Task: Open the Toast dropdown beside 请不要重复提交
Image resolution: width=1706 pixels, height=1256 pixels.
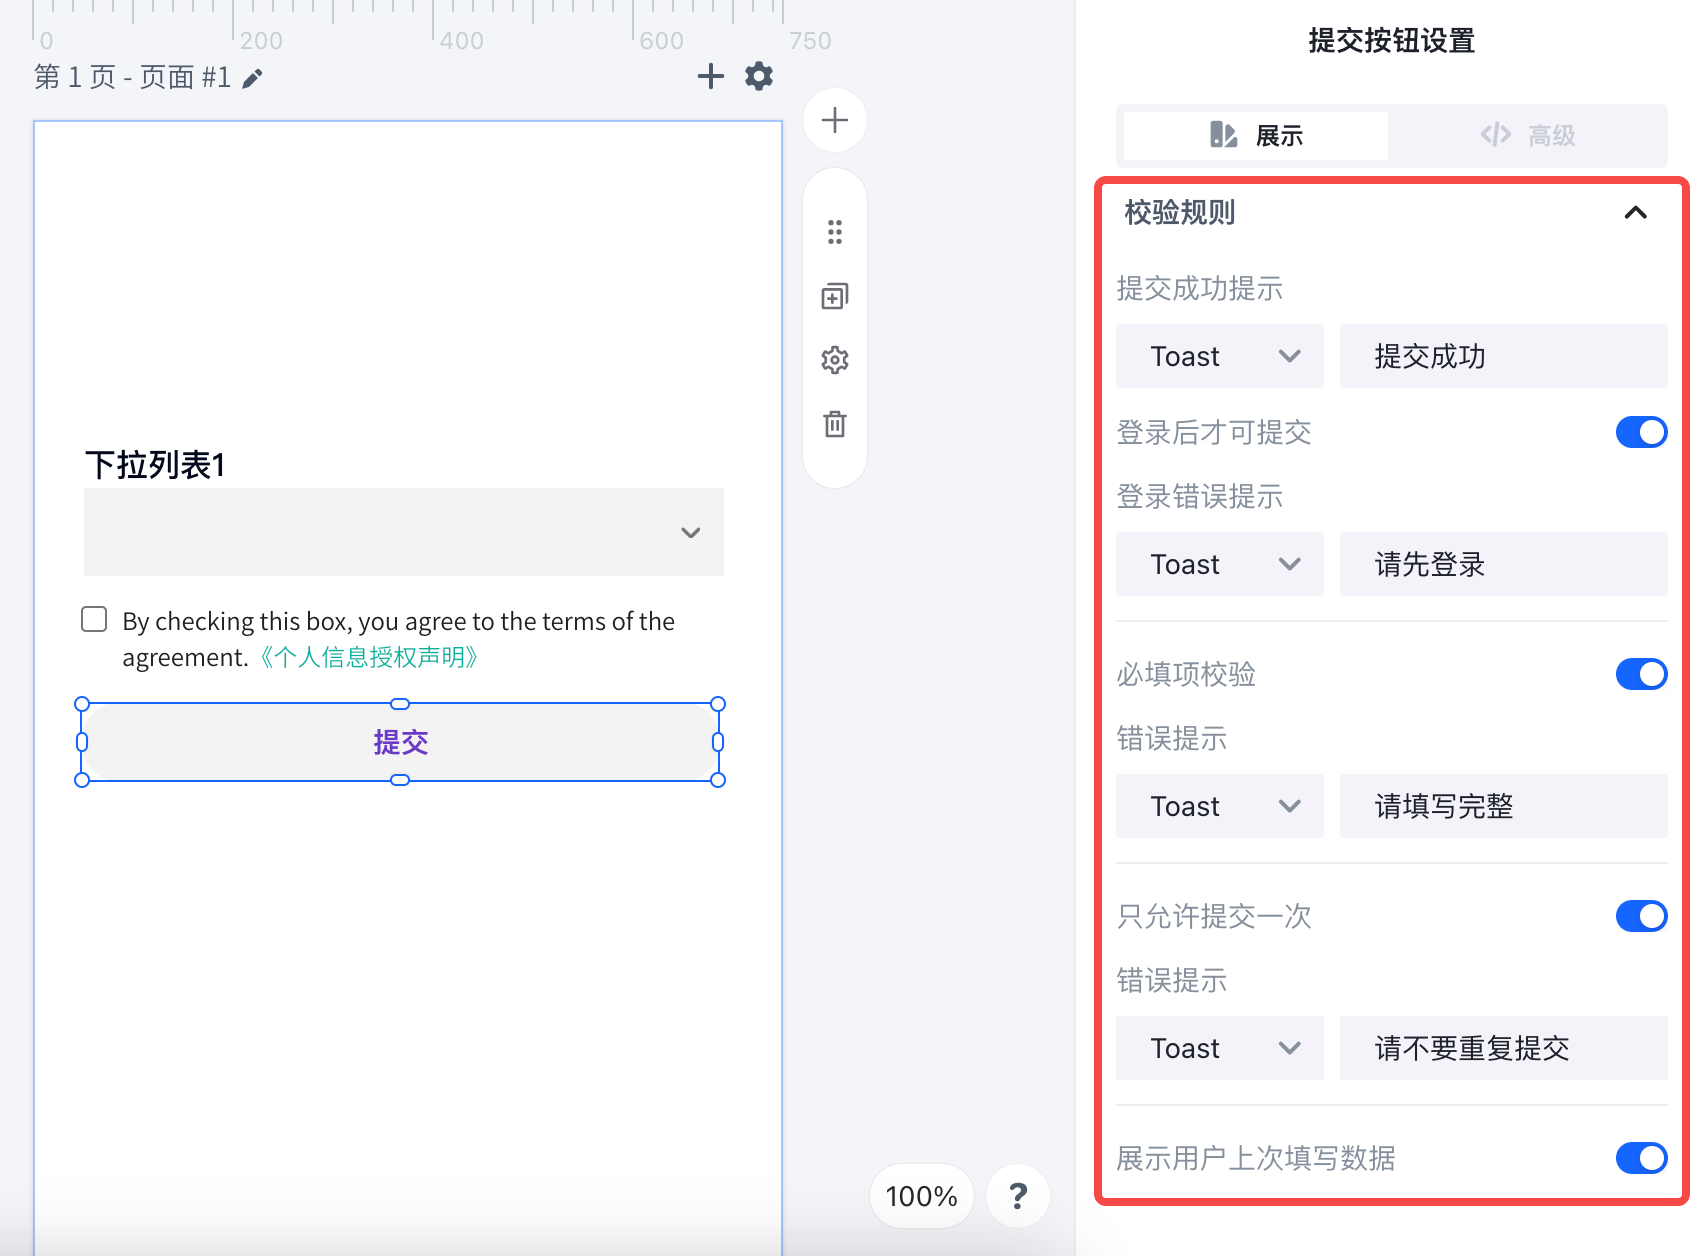Action: coord(1220,1048)
